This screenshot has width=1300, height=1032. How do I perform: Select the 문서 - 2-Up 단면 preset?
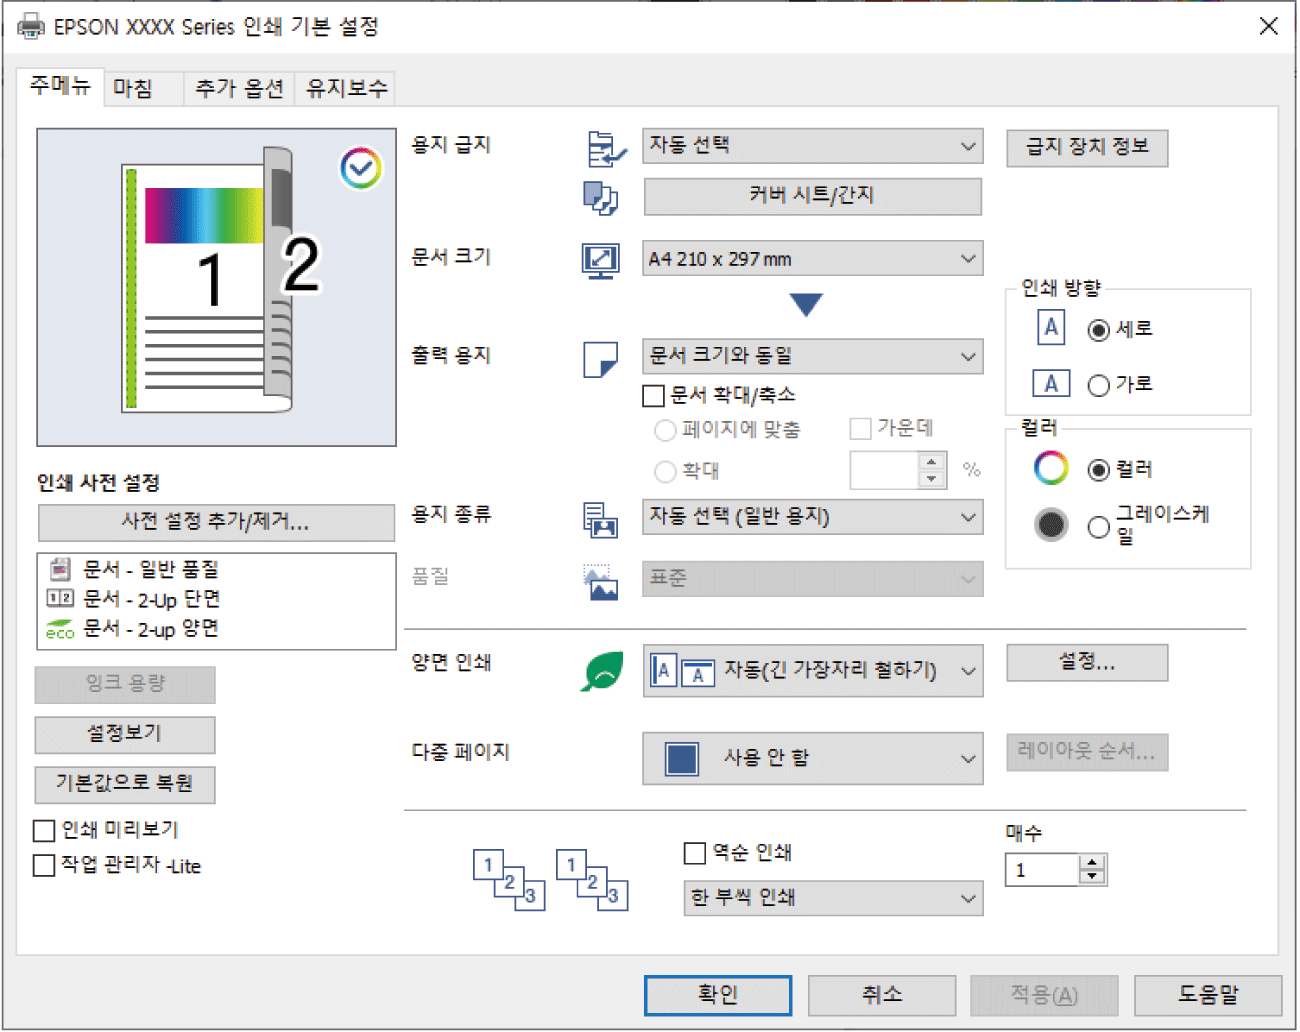click(150, 599)
